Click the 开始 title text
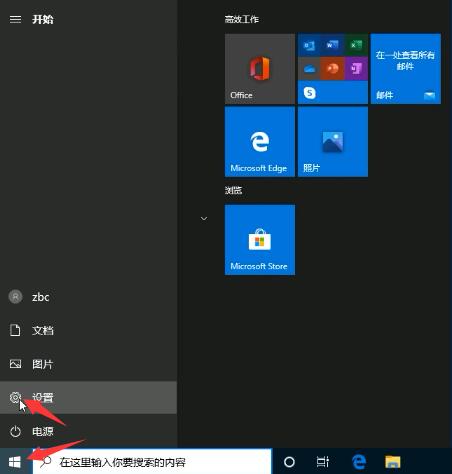 (43, 19)
